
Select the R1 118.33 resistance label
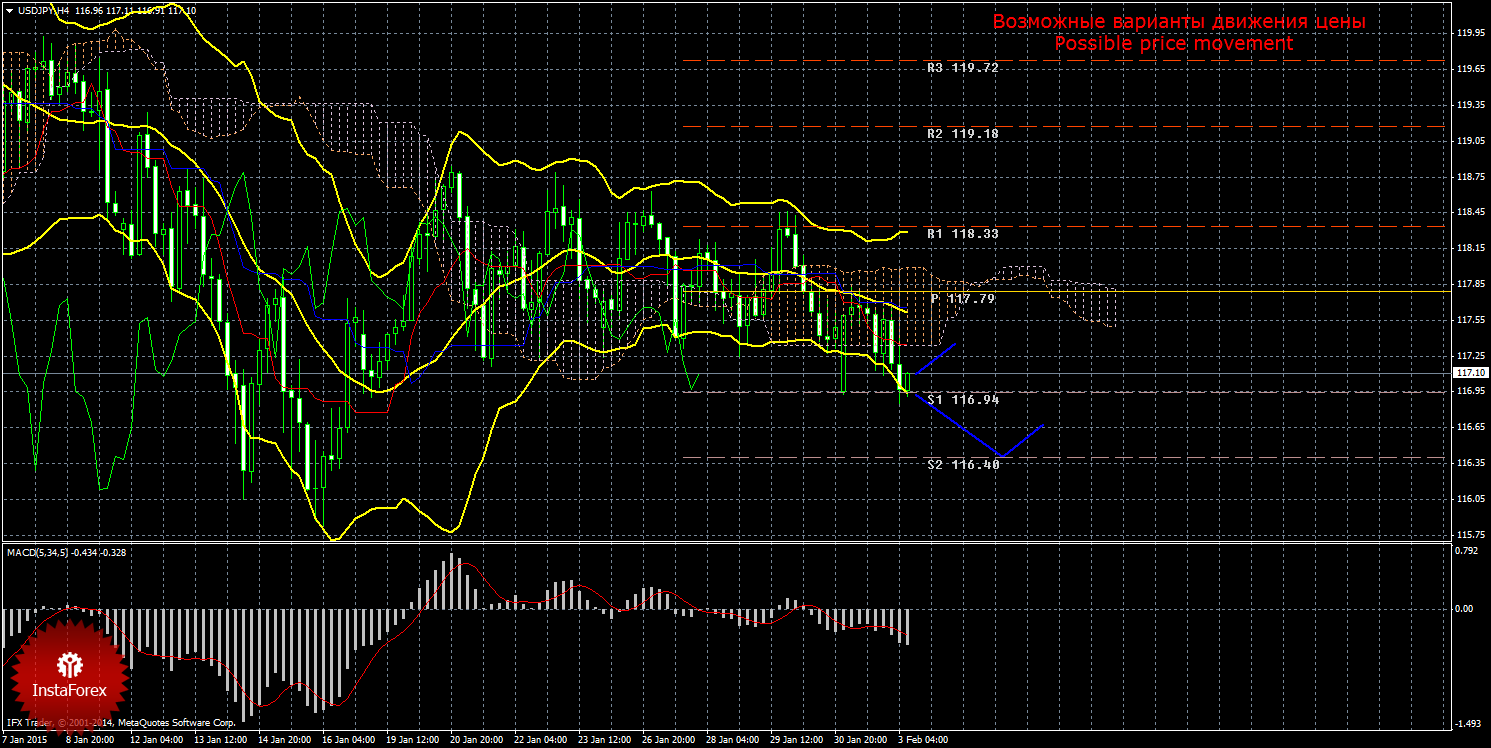[x=963, y=233]
